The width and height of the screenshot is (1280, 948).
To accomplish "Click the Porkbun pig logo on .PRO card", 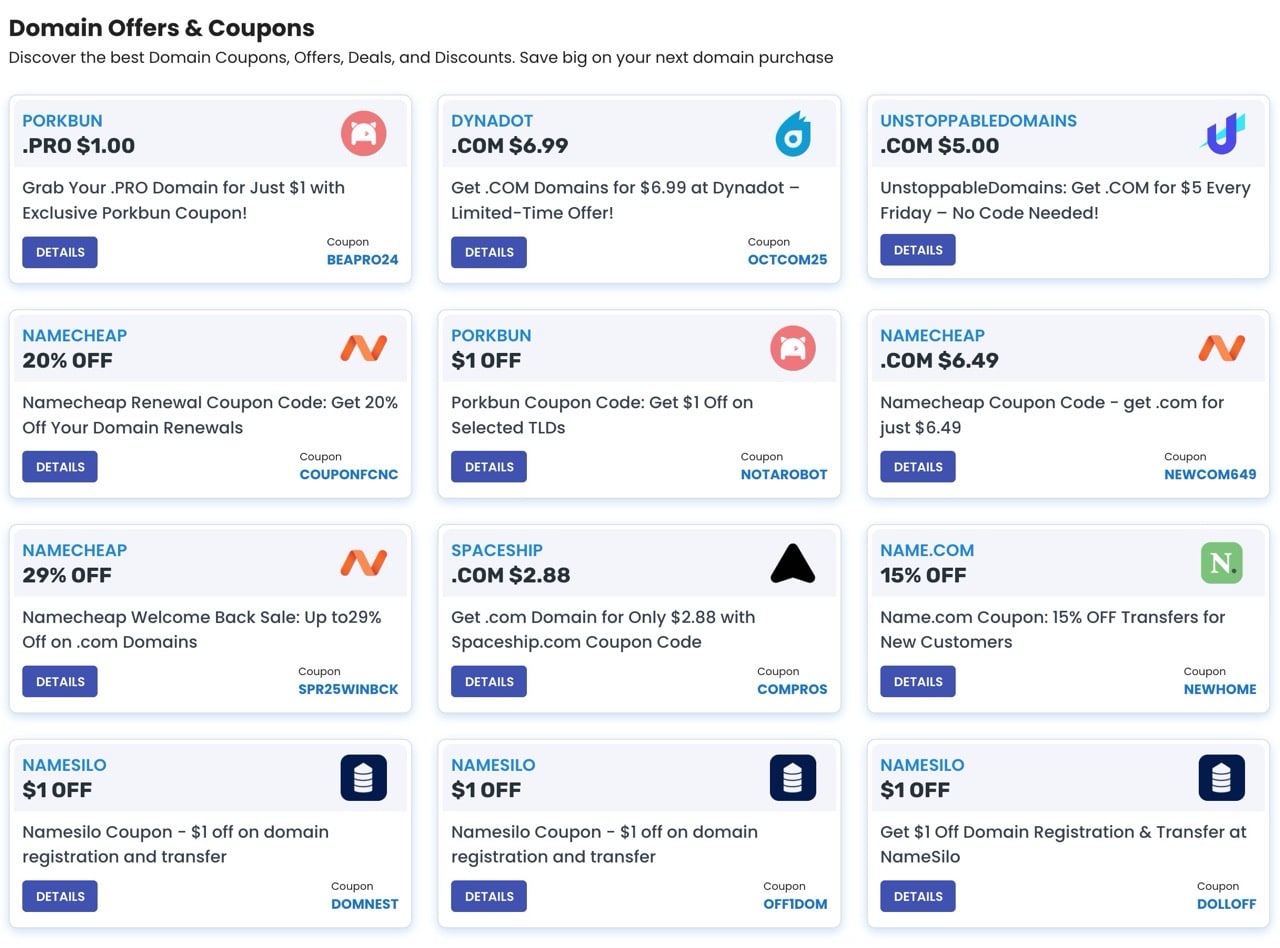I will (363, 133).
